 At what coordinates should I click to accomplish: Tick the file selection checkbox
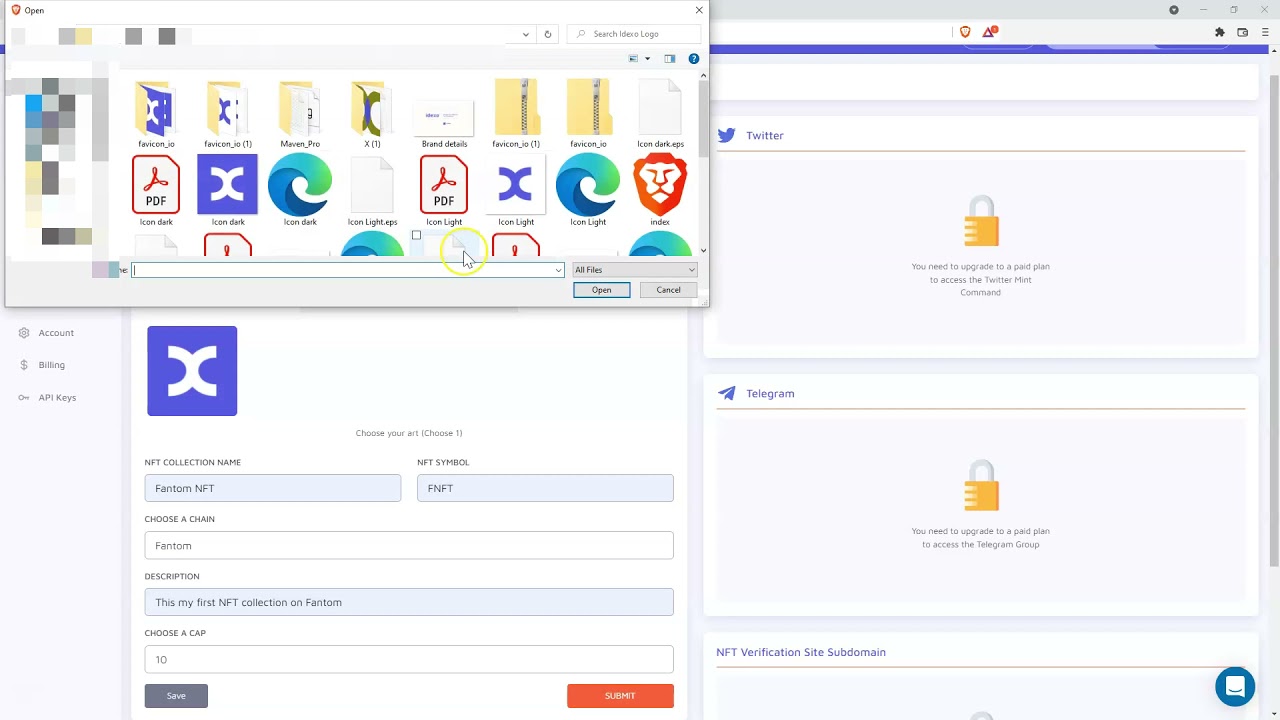(416, 236)
